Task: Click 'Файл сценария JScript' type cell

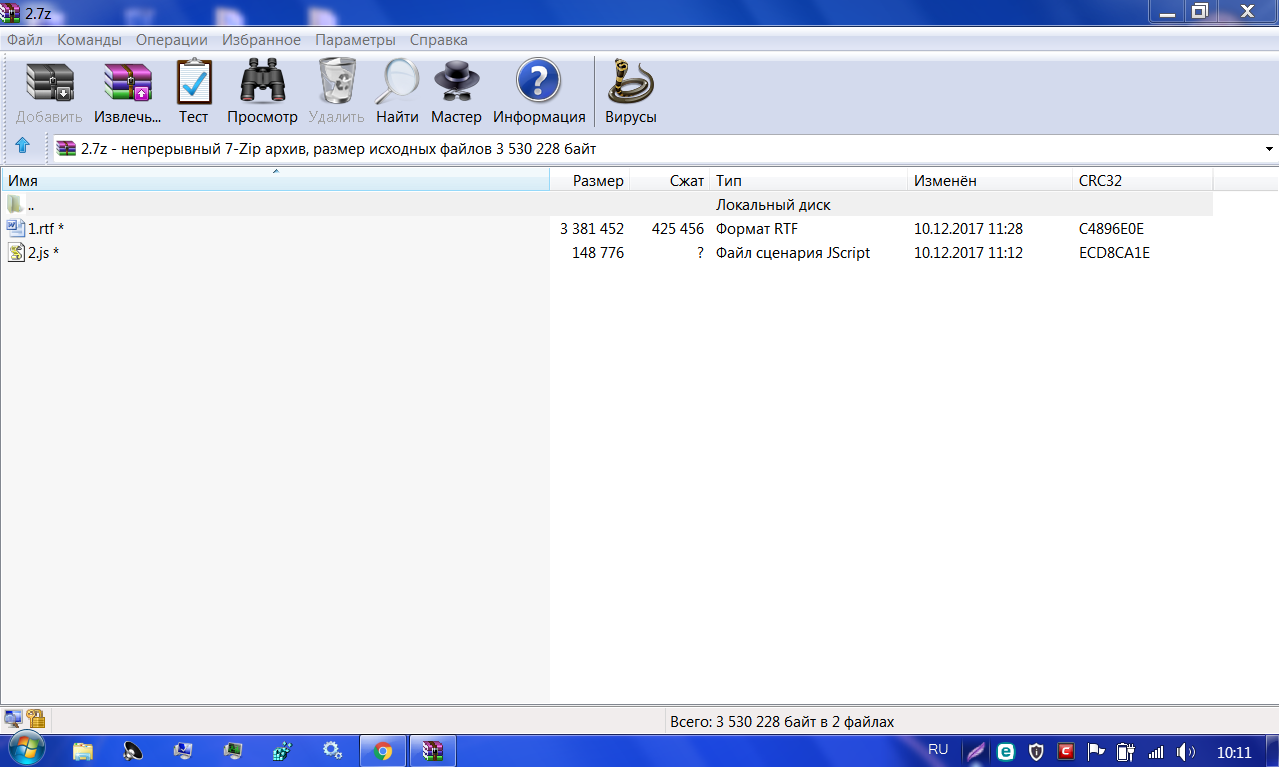Action: pos(793,252)
